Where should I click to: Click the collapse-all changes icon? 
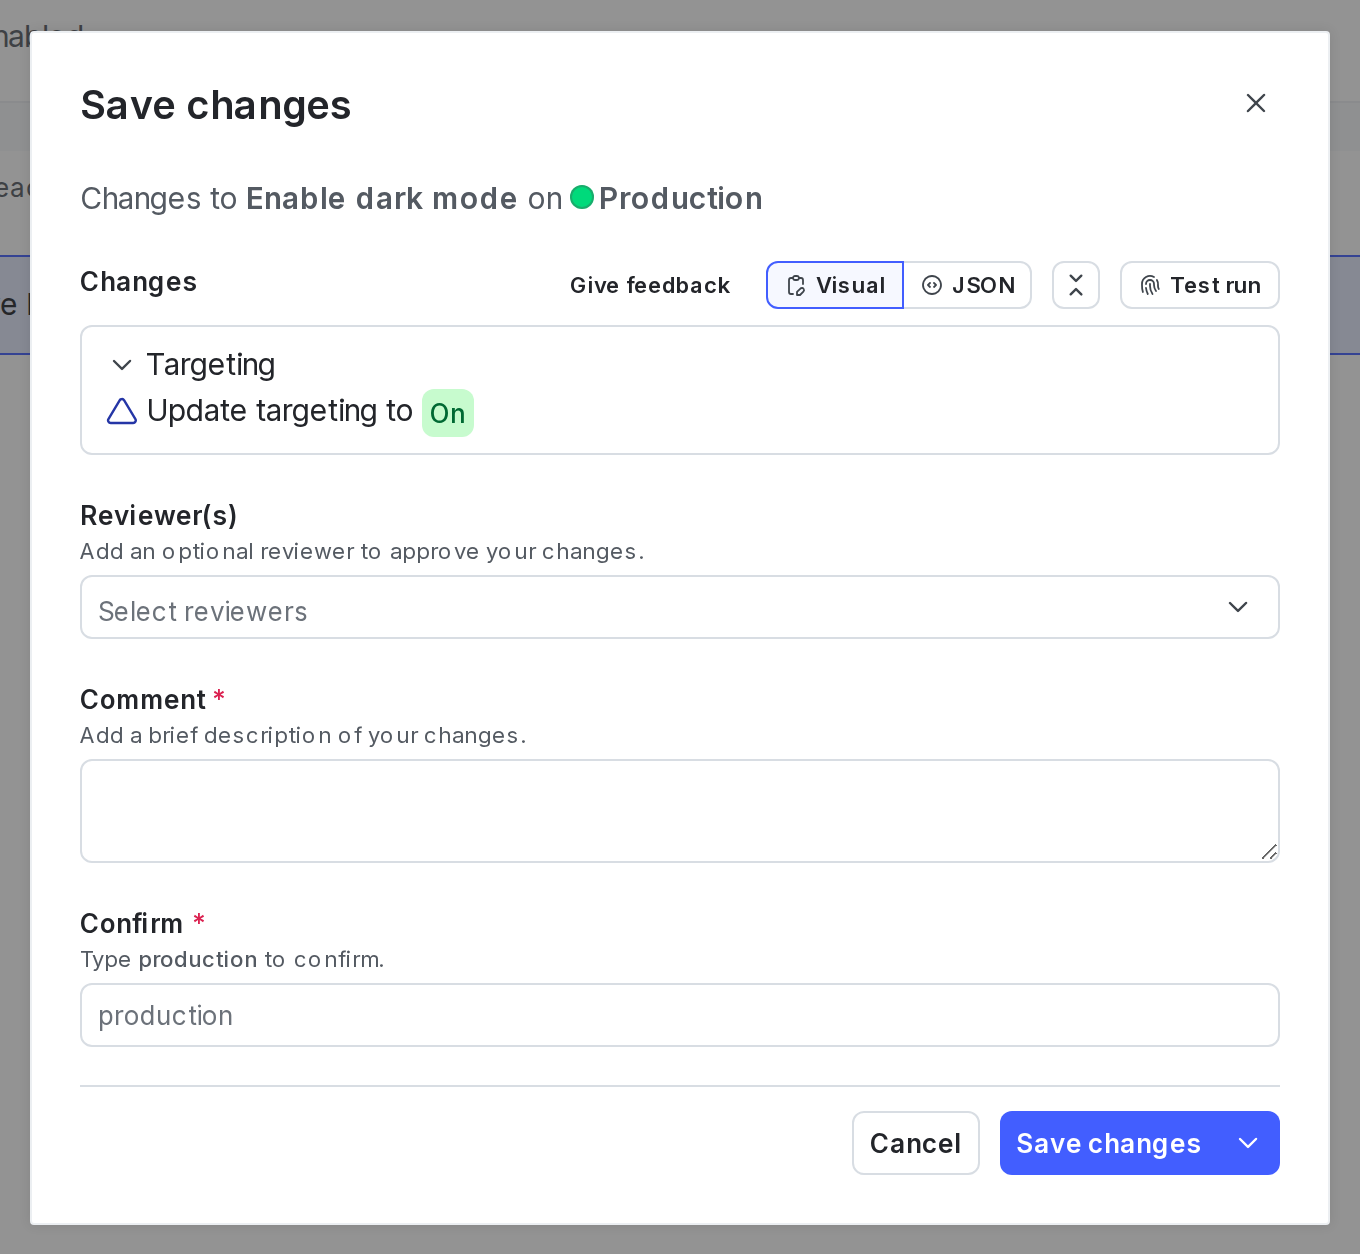click(x=1076, y=285)
